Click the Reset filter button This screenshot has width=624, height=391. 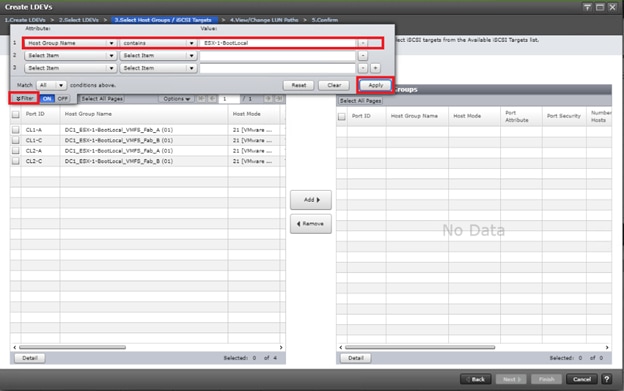point(298,85)
